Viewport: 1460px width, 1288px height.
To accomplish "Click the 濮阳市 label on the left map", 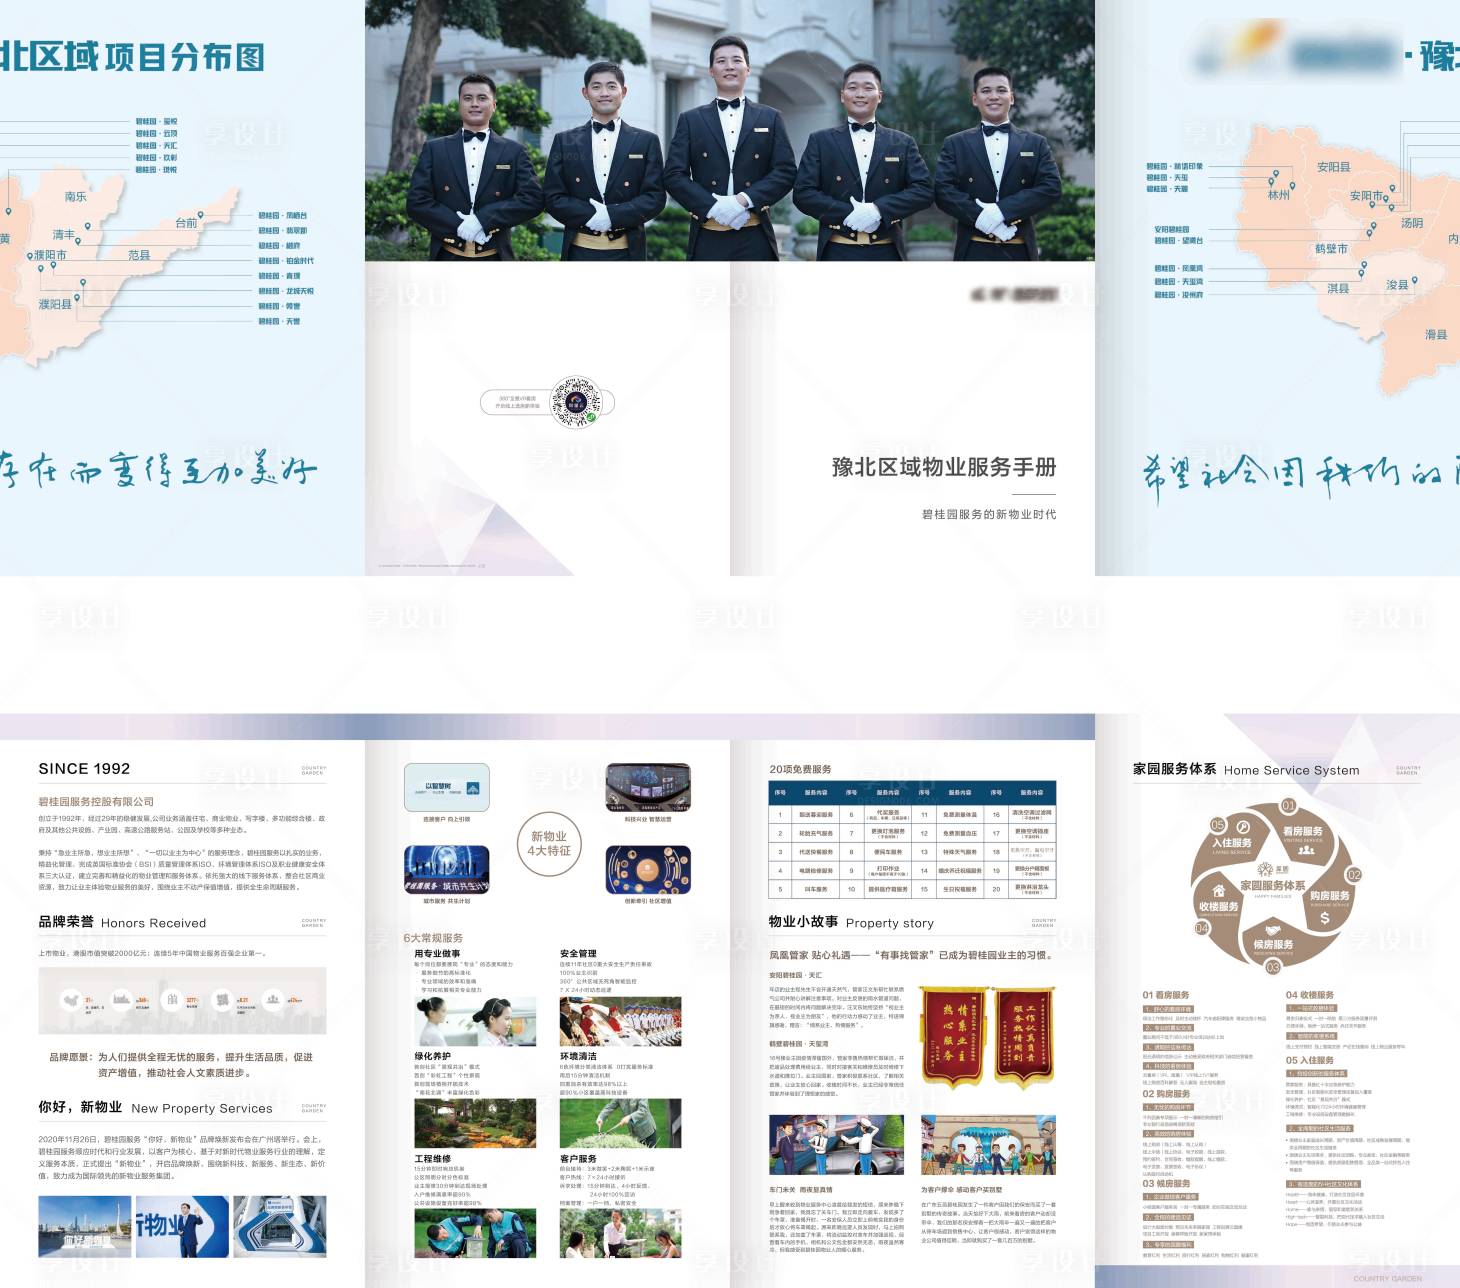I will pos(50,255).
